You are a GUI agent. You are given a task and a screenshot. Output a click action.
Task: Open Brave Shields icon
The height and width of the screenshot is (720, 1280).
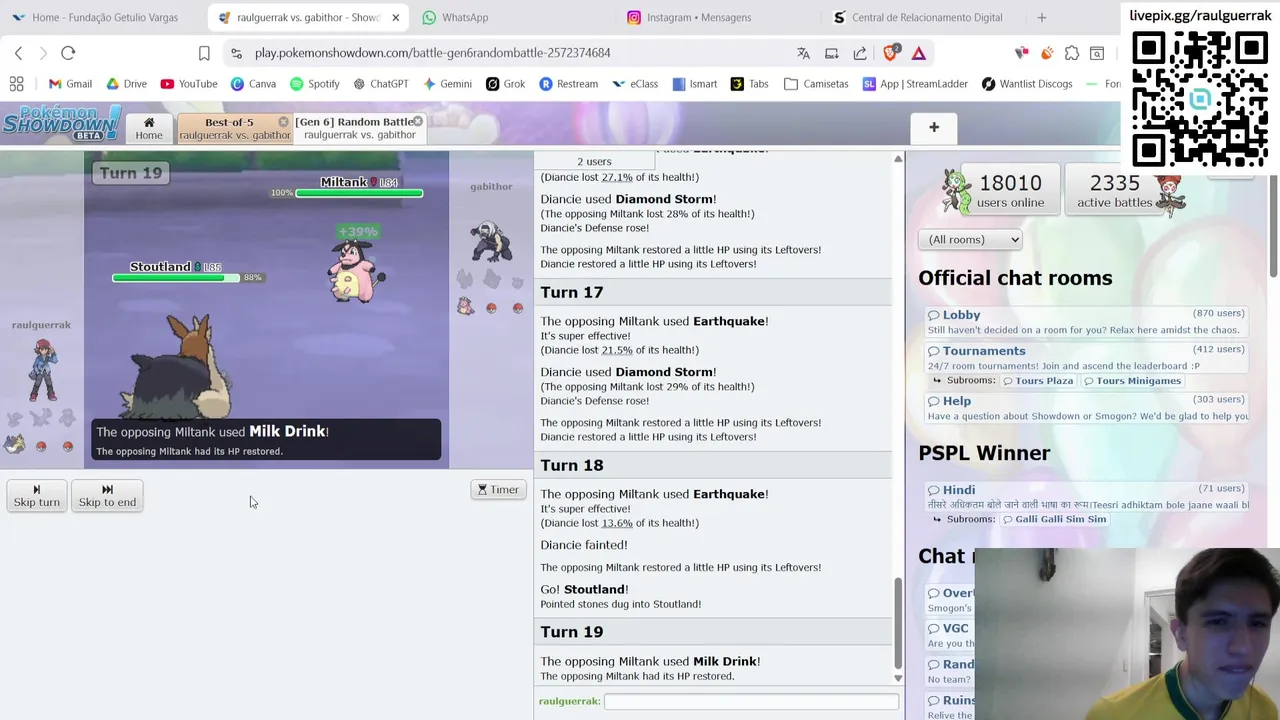click(x=891, y=53)
